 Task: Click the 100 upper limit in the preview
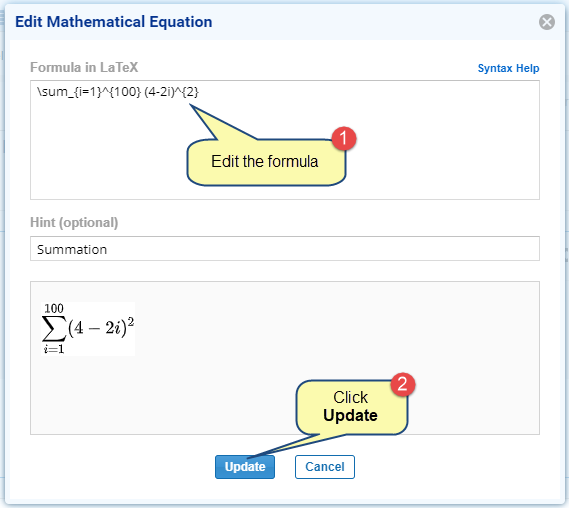54,308
